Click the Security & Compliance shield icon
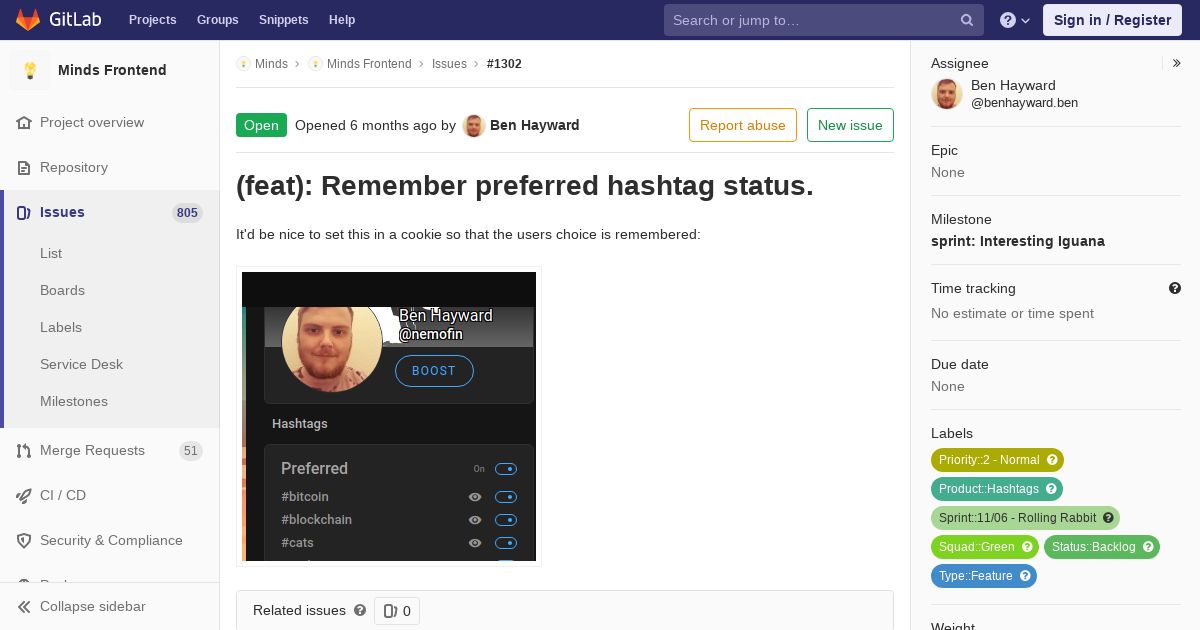 (x=25, y=540)
